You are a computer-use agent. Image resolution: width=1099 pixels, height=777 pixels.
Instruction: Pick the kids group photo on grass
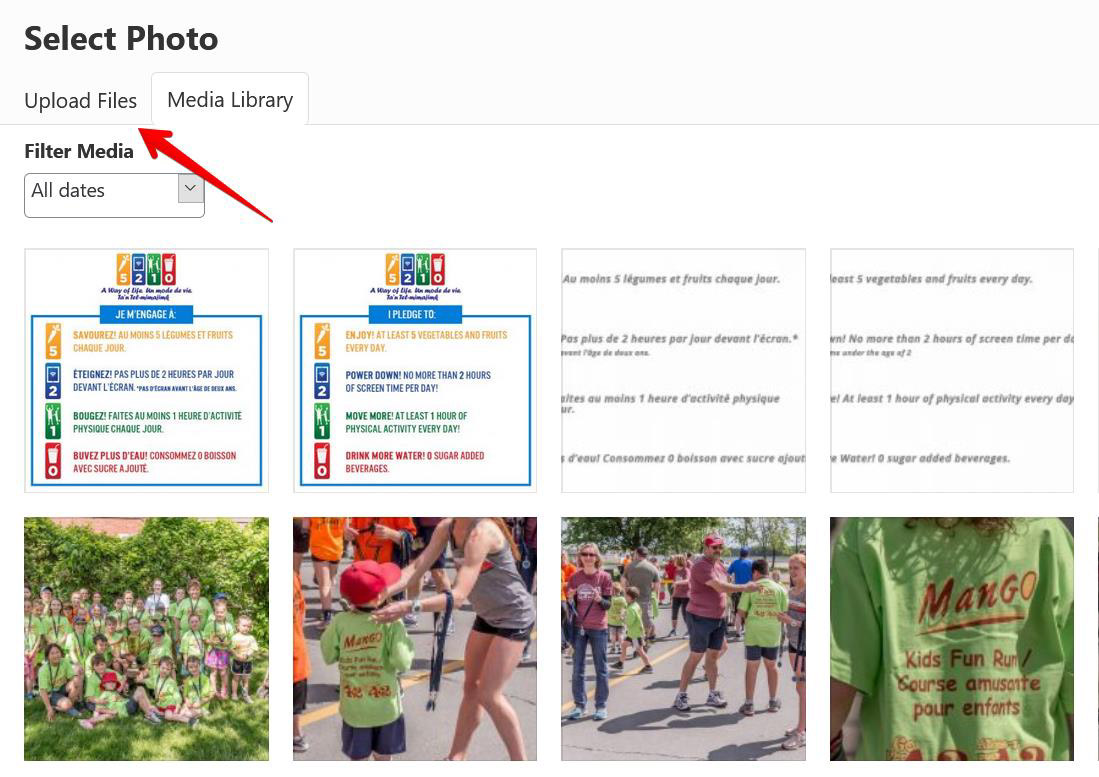coord(146,639)
